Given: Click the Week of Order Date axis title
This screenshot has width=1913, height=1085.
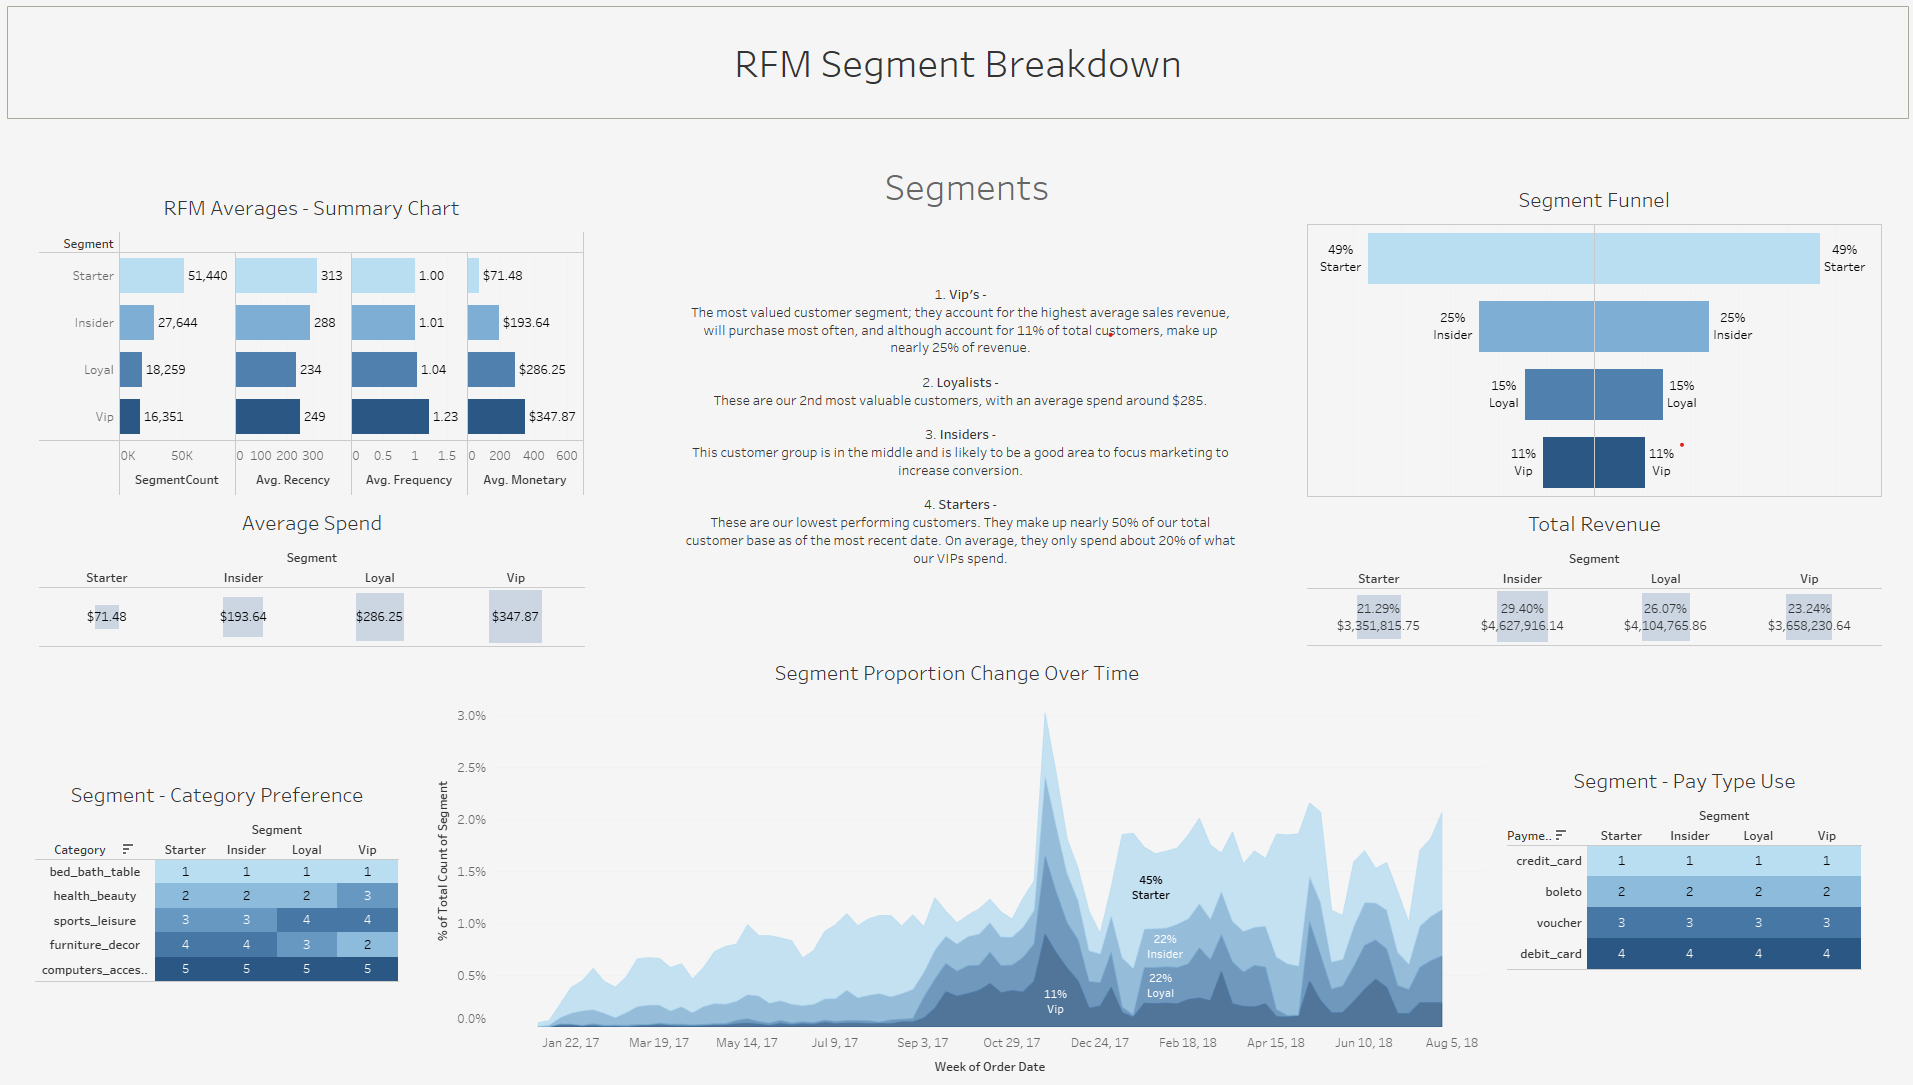Looking at the screenshot, I should tap(989, 1066).
